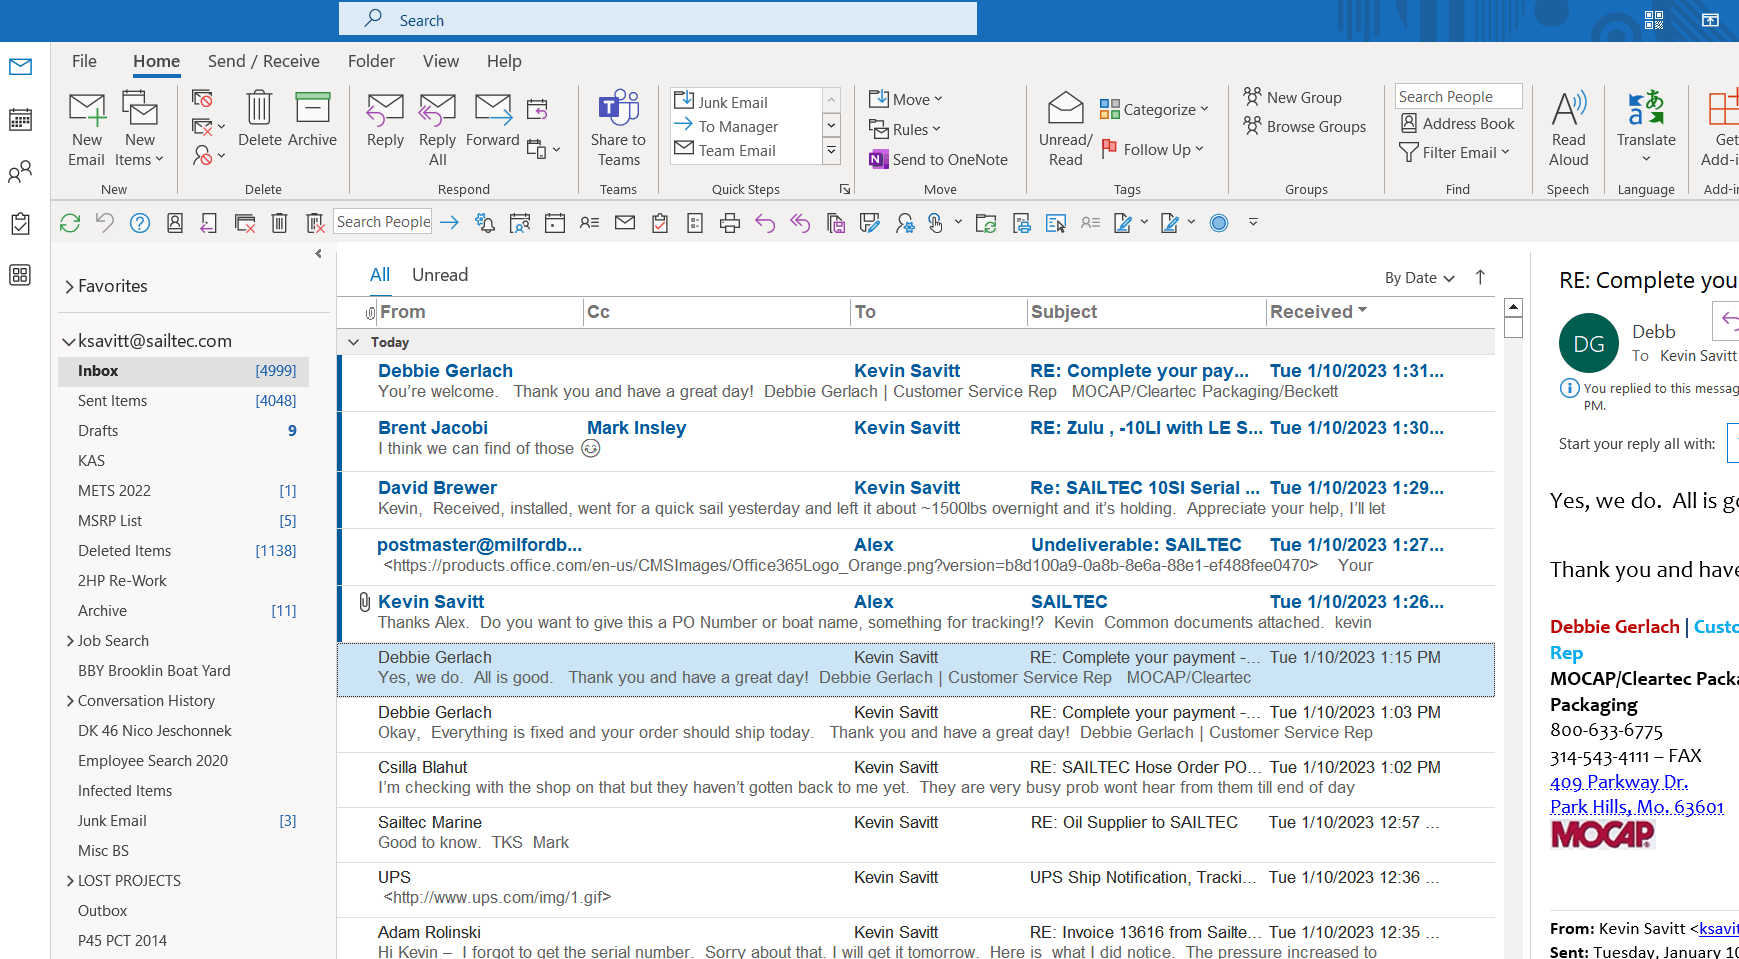Open the Rules dropdown
The width and height of the screenshot is (1739, 959).
coord(905,130)
